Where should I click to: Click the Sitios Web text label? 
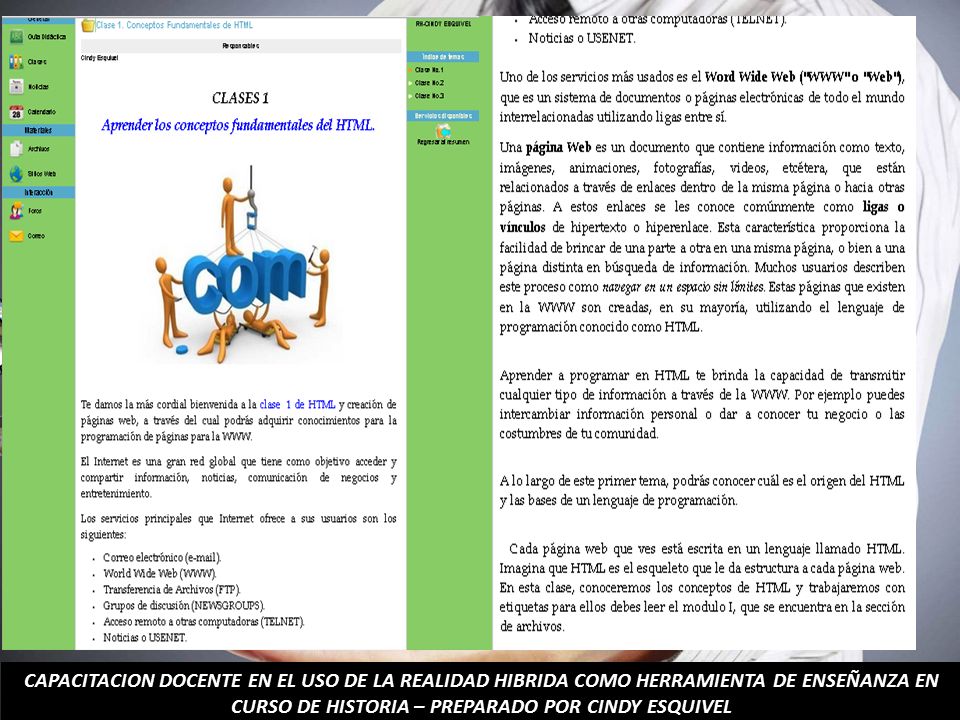click(42, 174)
